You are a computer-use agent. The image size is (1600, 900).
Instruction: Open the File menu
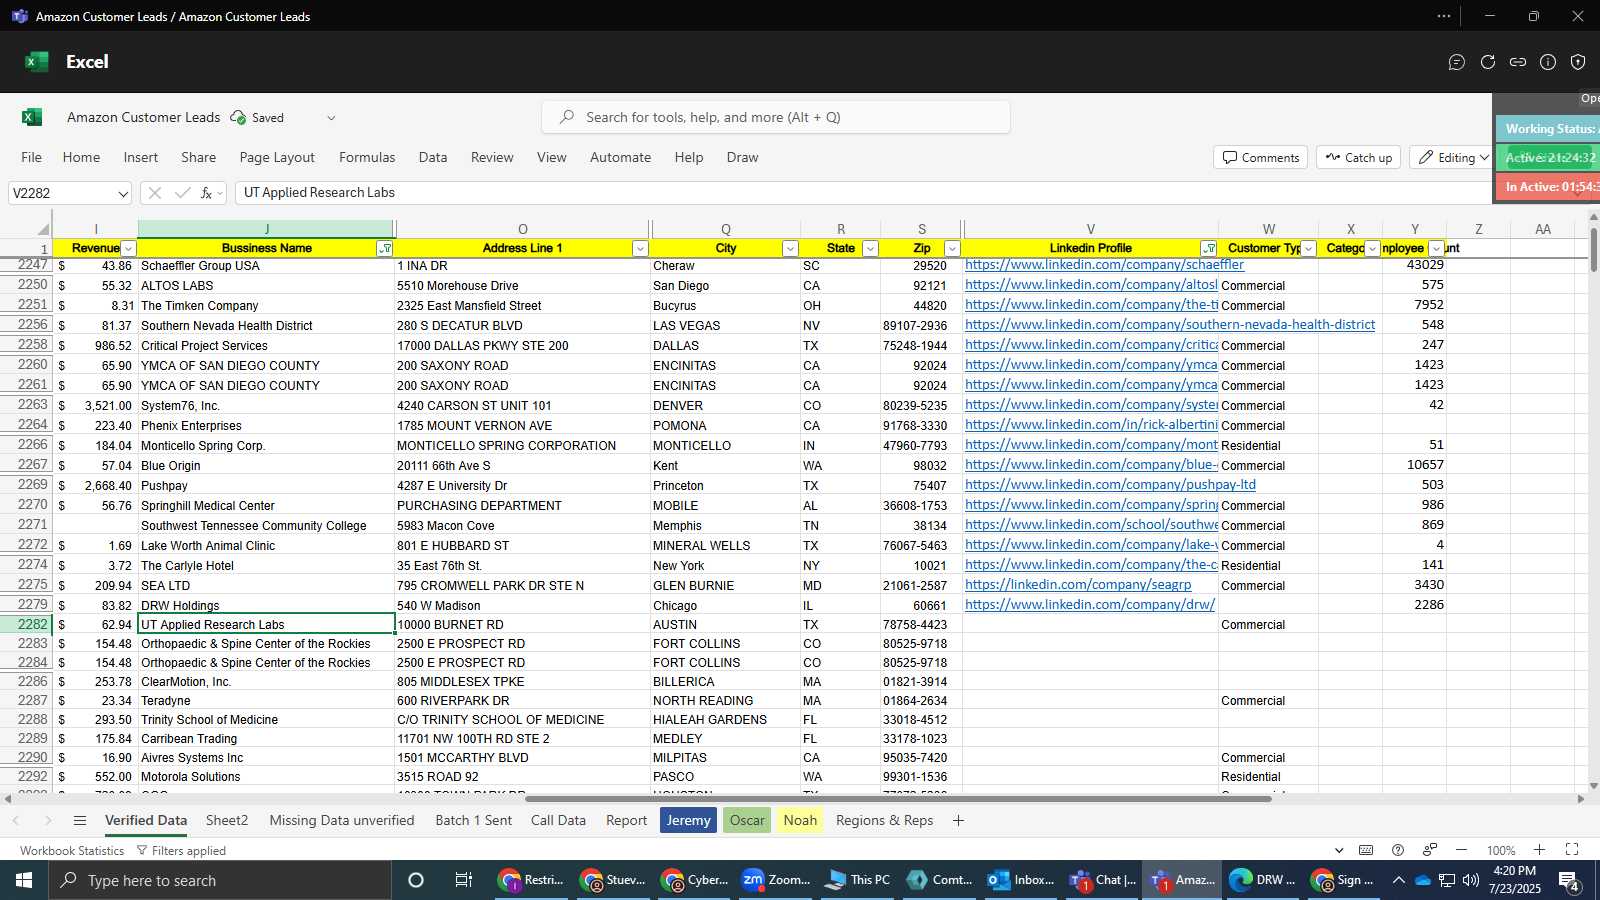click(32, 158)
